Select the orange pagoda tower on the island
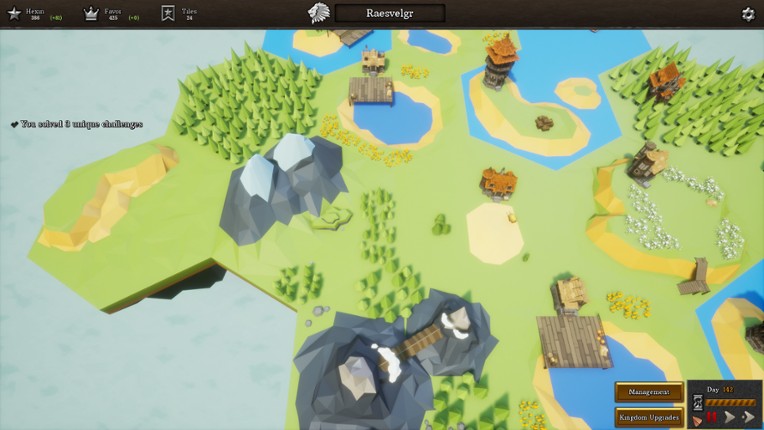Viewport: 764px width, 430px height. coord(499,62)
